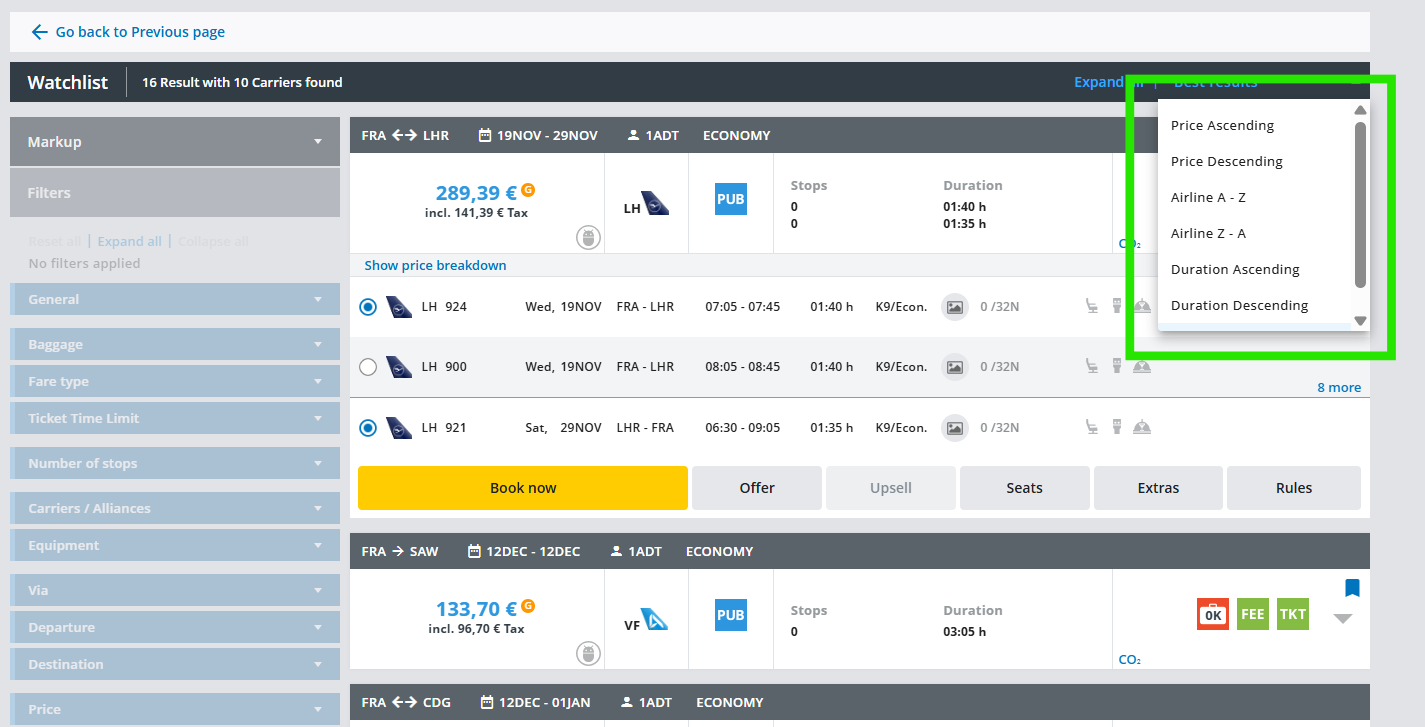
Task: Click the bookmark icon on the FRA-SAW flight
Action: (x=1352, y=588)
